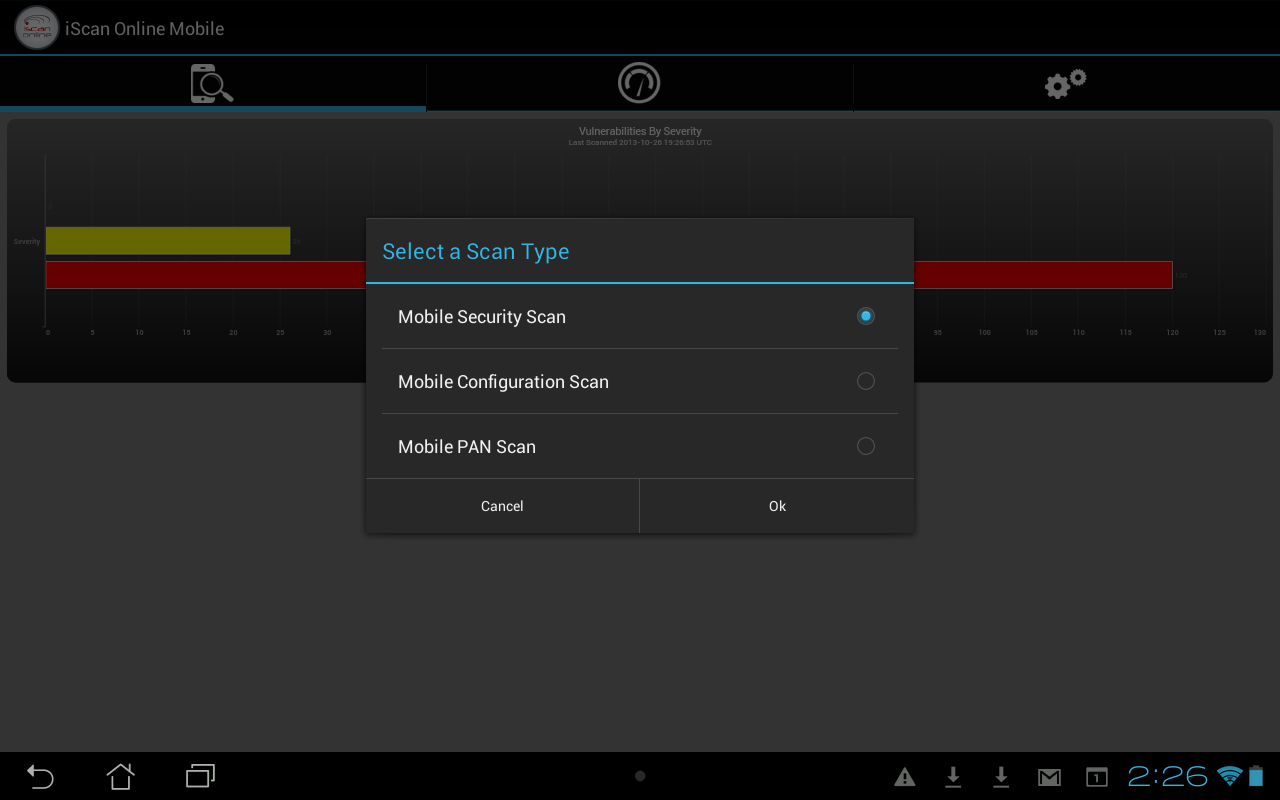
Task: Open the second download notification icon
Action: pos(1001,777)
